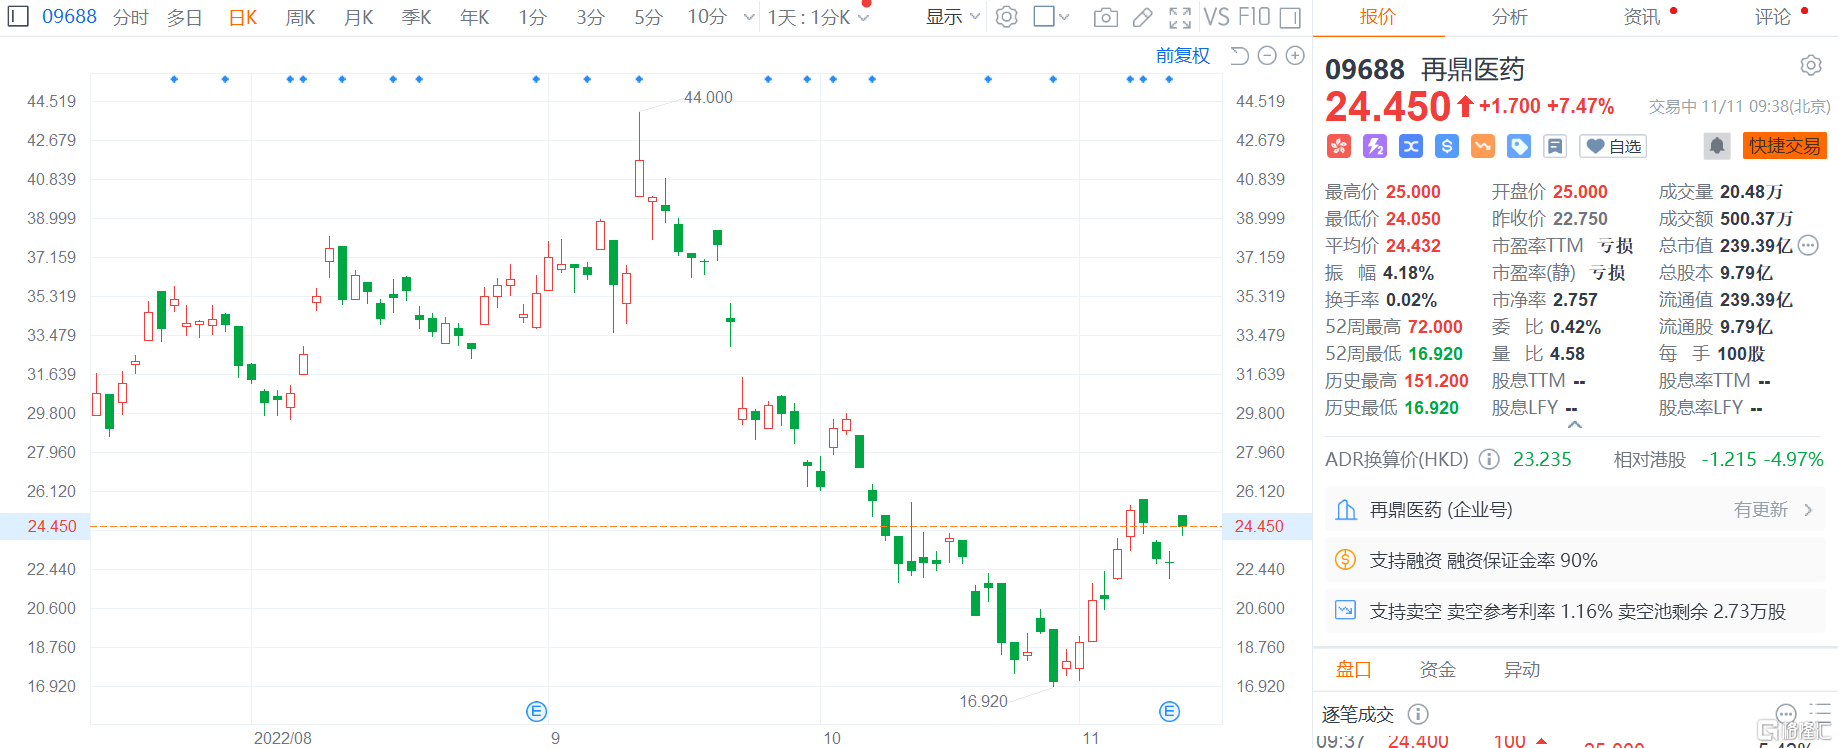Switch to 资金 capital flow tab

[x=1438, y=670]
